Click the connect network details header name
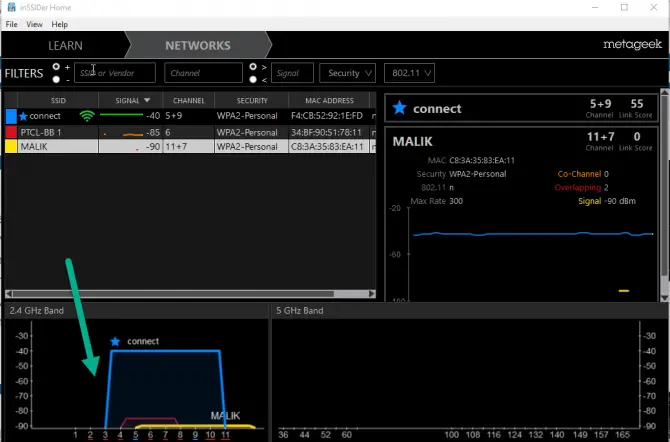This screenshot has height=442, width=670. [437, 109]
